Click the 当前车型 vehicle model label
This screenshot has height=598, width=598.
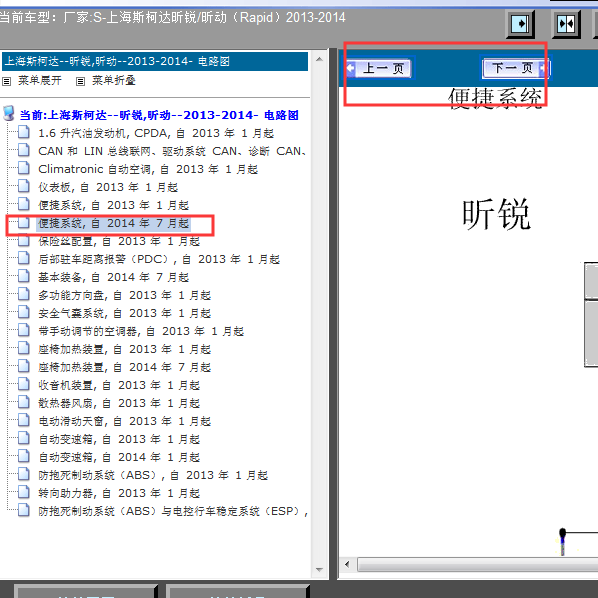[172, 18]
